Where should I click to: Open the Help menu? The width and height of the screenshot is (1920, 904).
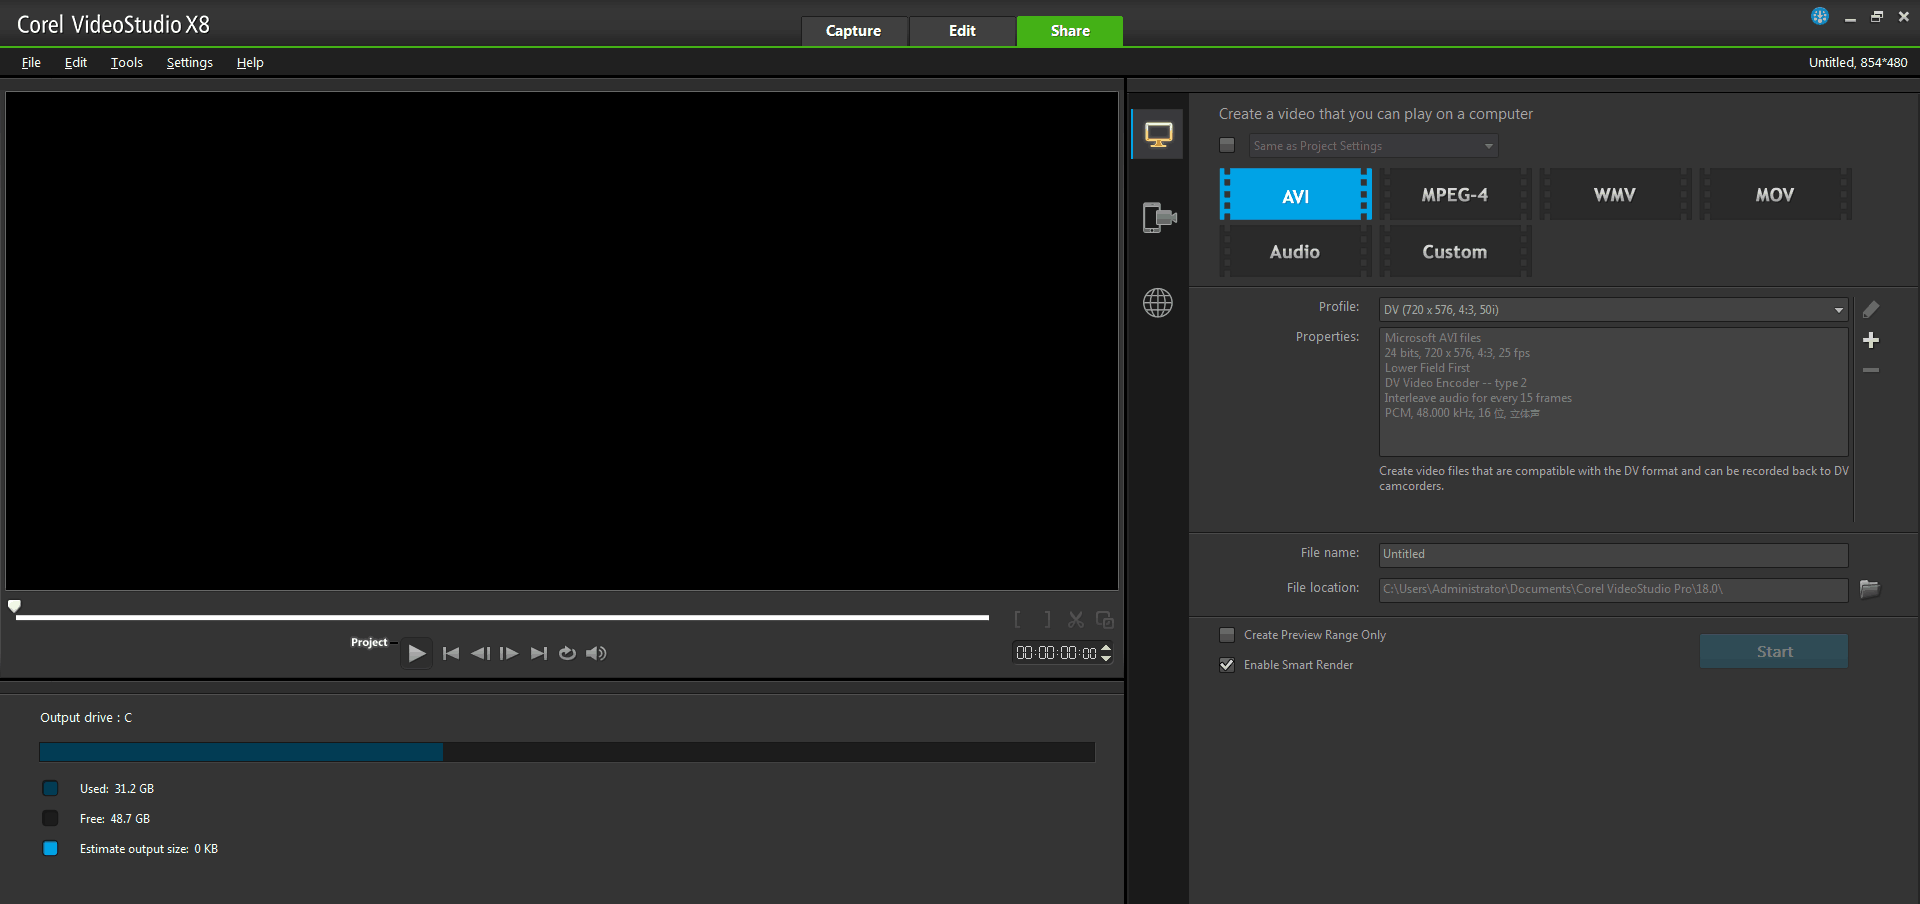(x=250, y=62)
